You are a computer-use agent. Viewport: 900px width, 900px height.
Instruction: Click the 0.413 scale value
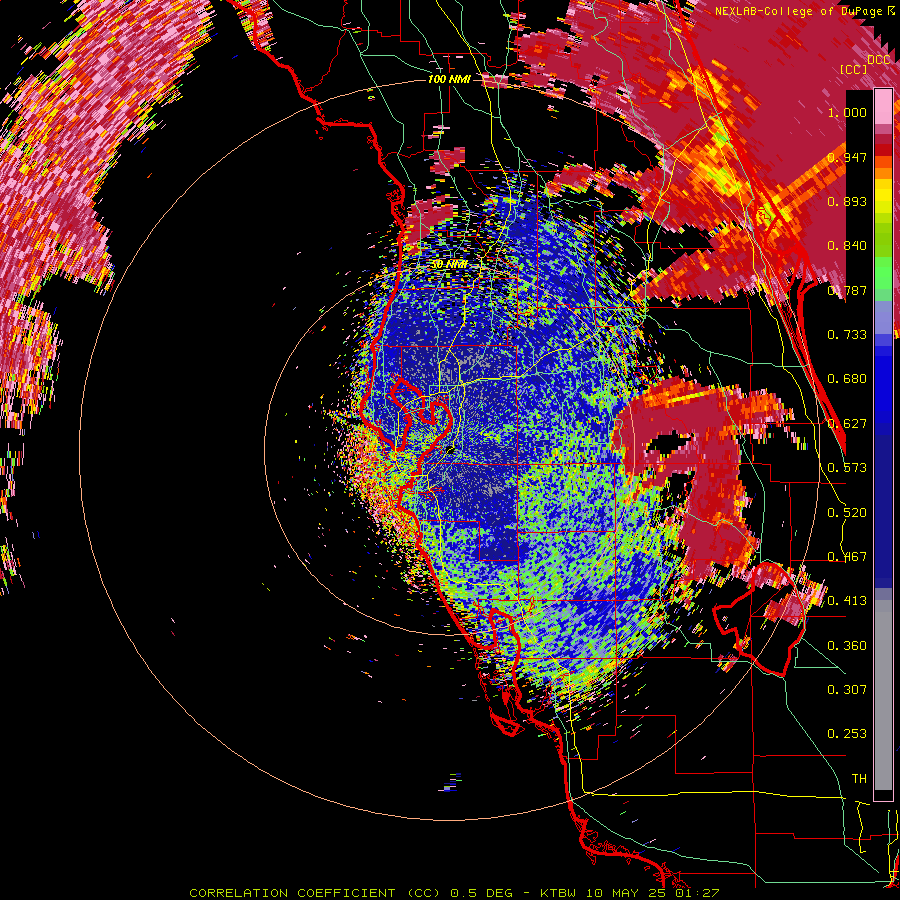point(847,601)
